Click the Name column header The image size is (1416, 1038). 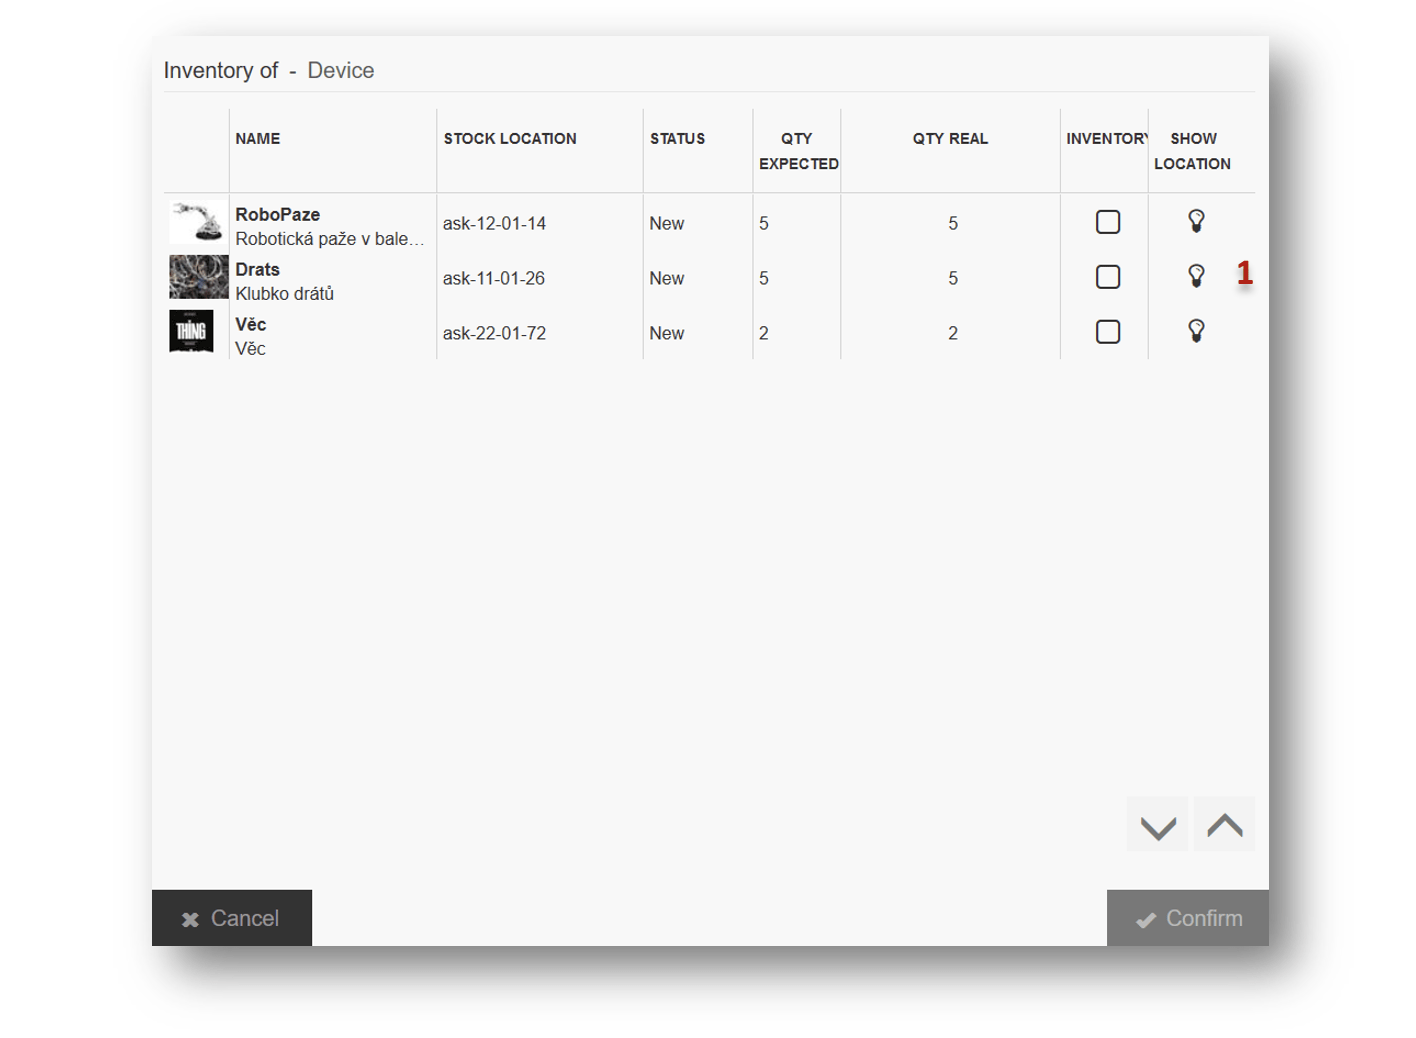[x=258, y=139]
